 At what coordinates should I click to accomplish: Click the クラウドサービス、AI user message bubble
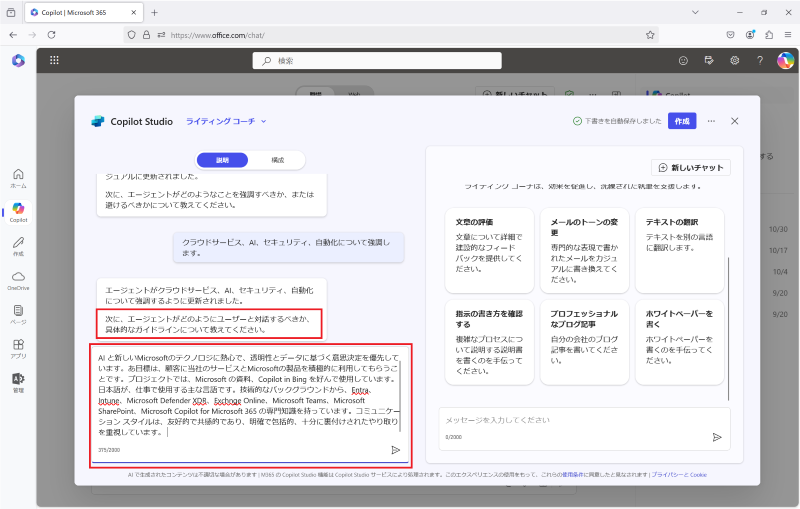click(x=288, y=247)
